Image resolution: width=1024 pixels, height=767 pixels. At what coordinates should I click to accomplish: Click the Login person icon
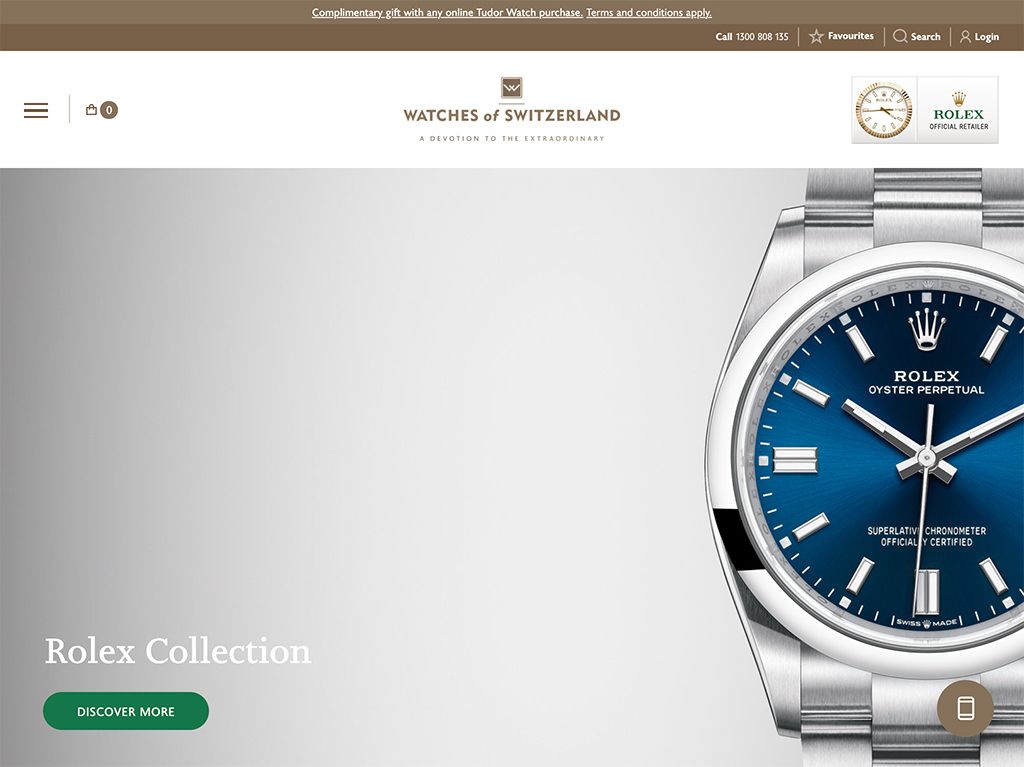(x=965, y=37)
